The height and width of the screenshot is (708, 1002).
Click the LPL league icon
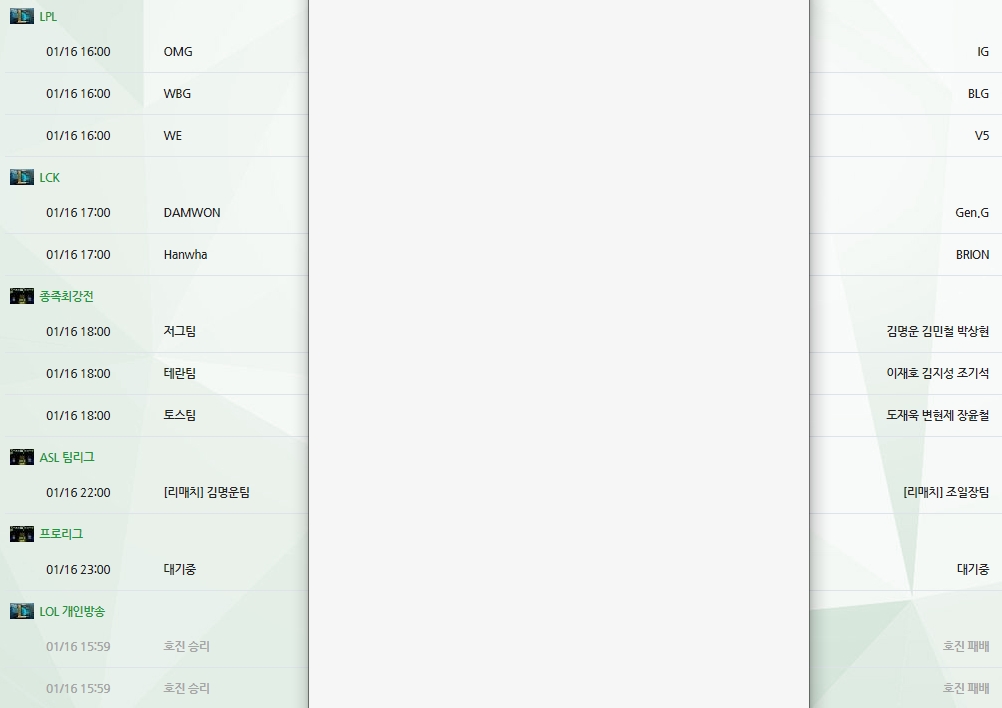coord(22,16)
